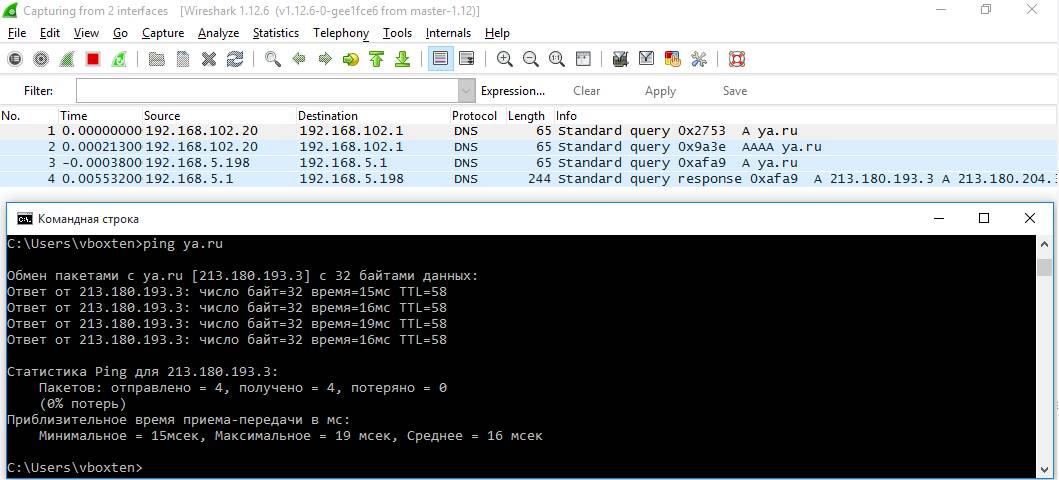
Task: Zoom in on packet list text
Action: point(505,59)
